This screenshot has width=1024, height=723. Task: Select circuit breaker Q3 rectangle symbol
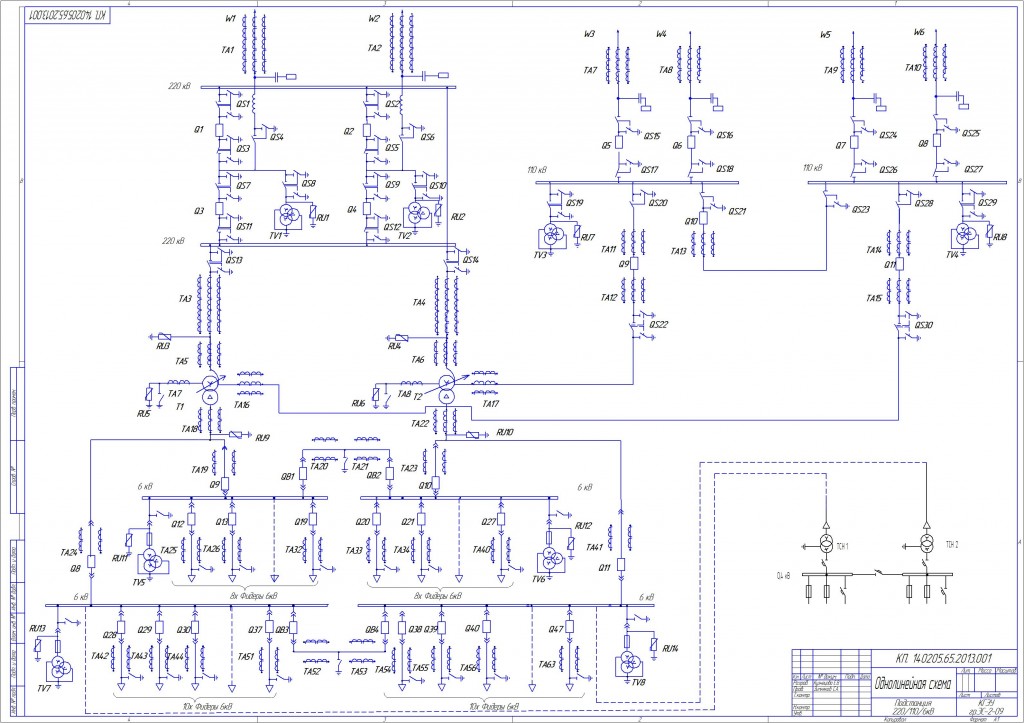(219, 209)
